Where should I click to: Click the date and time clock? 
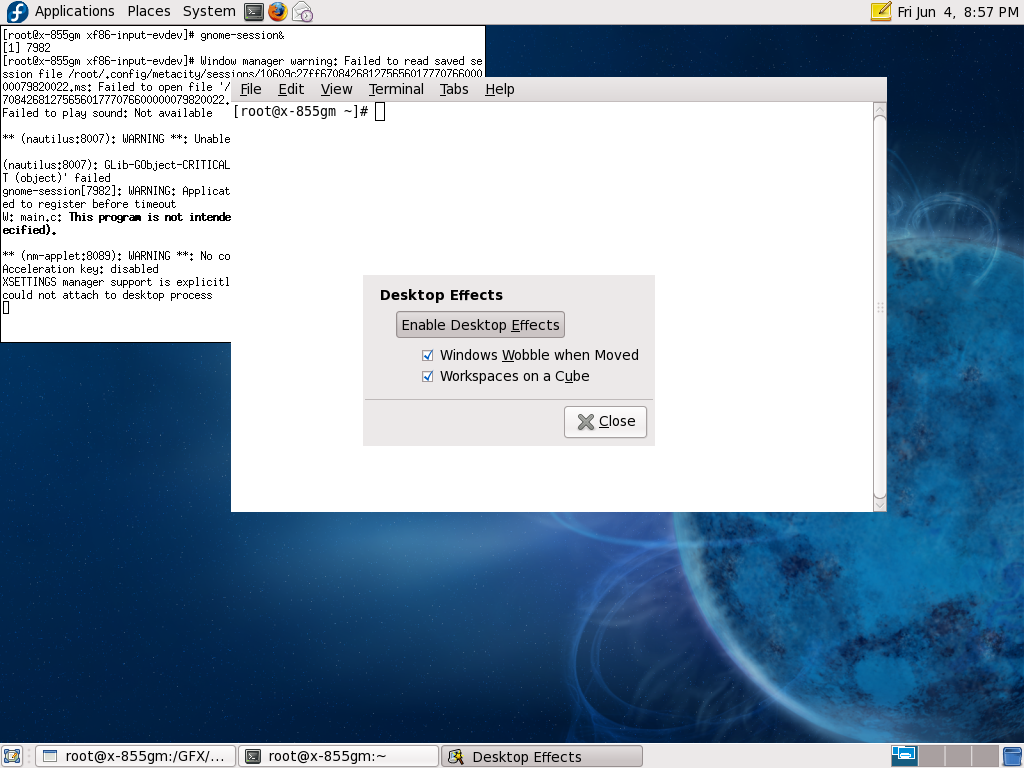click(x=957, y=12)
